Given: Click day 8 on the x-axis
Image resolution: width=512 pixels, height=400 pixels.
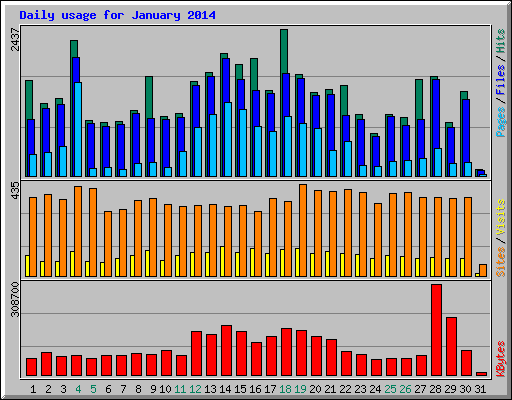Looking at the screenshot, I should tap(138, 389).
